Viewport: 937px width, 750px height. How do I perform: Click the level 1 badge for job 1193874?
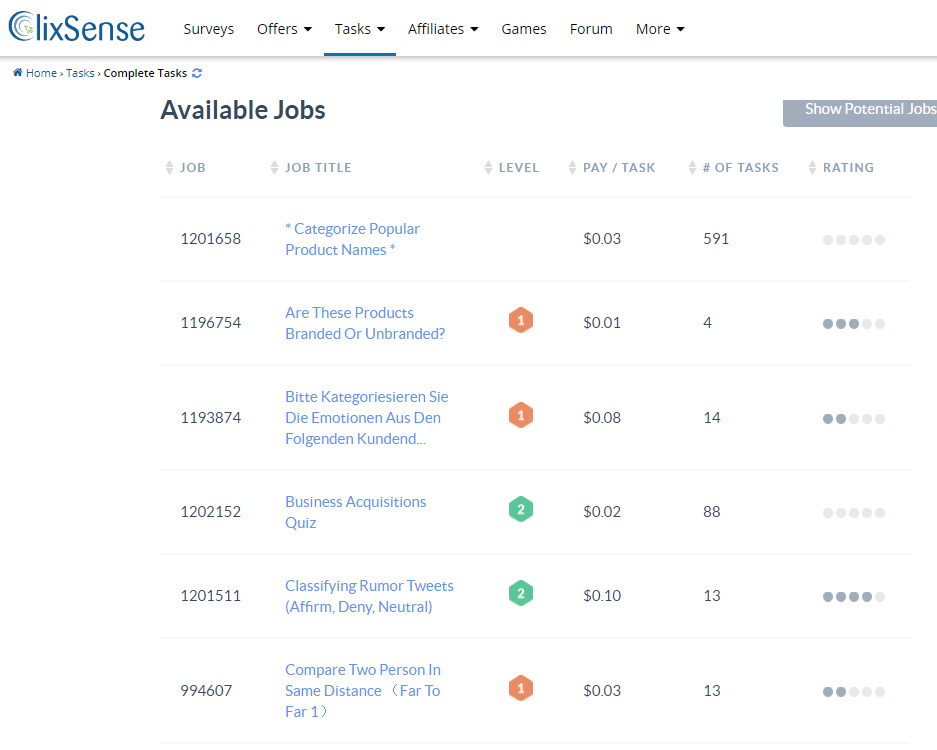point(520,415)
